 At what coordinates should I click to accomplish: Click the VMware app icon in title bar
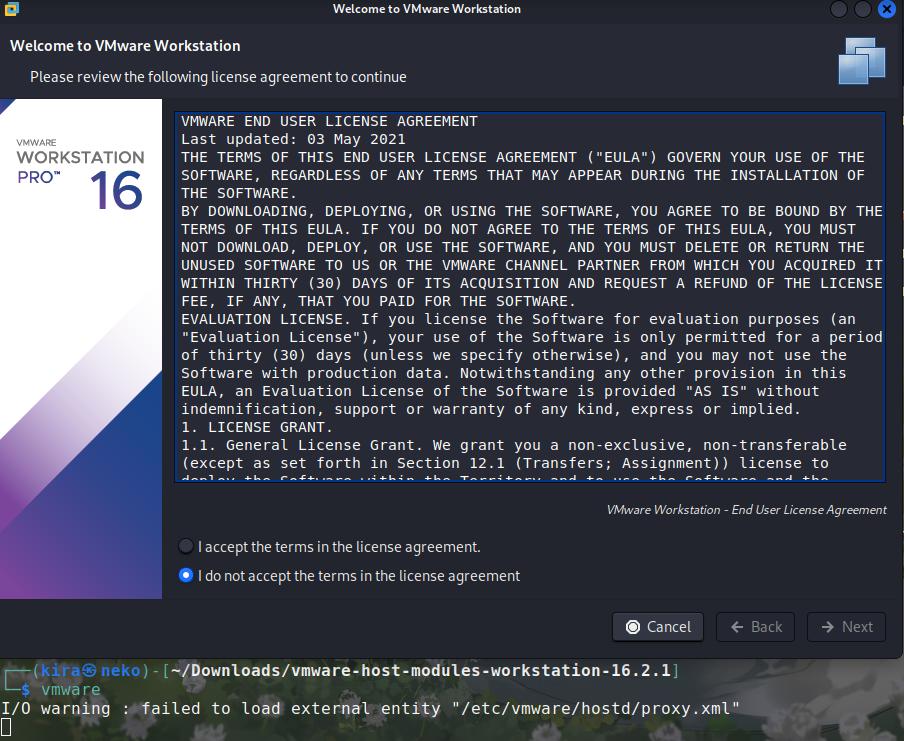(12, 9)
